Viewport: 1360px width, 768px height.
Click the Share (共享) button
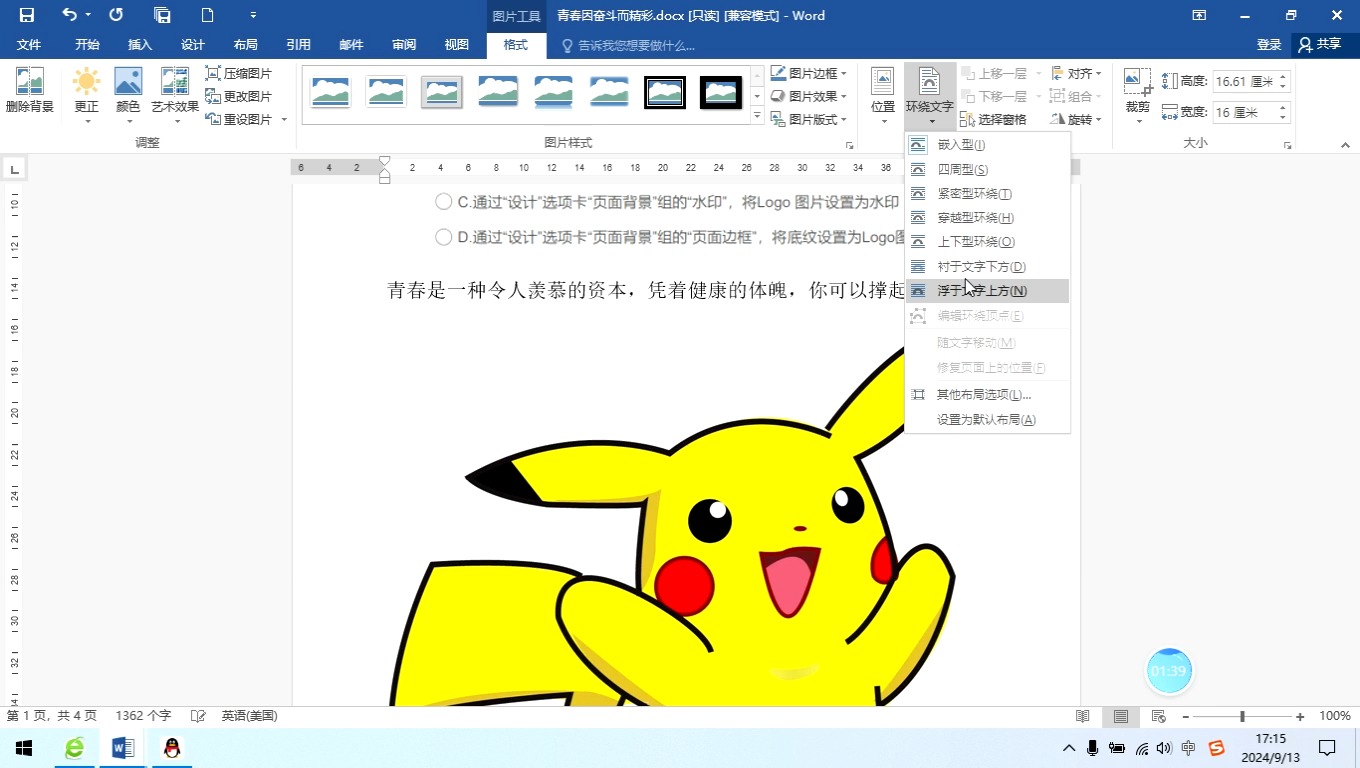[x=1320, y=45]
